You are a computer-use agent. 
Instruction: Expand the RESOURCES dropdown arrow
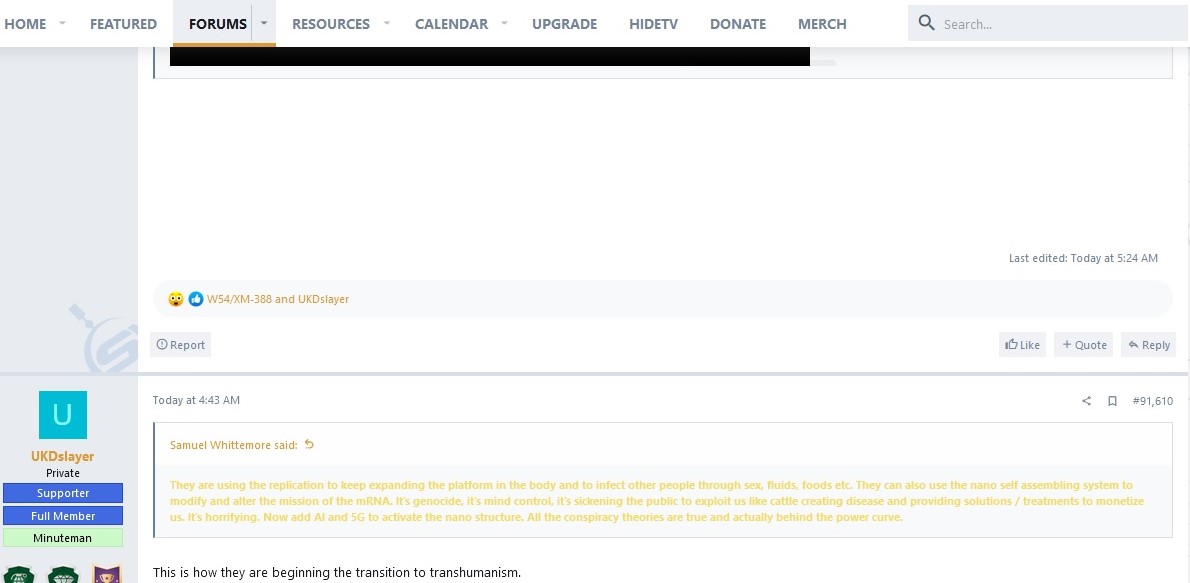(386, 23)
